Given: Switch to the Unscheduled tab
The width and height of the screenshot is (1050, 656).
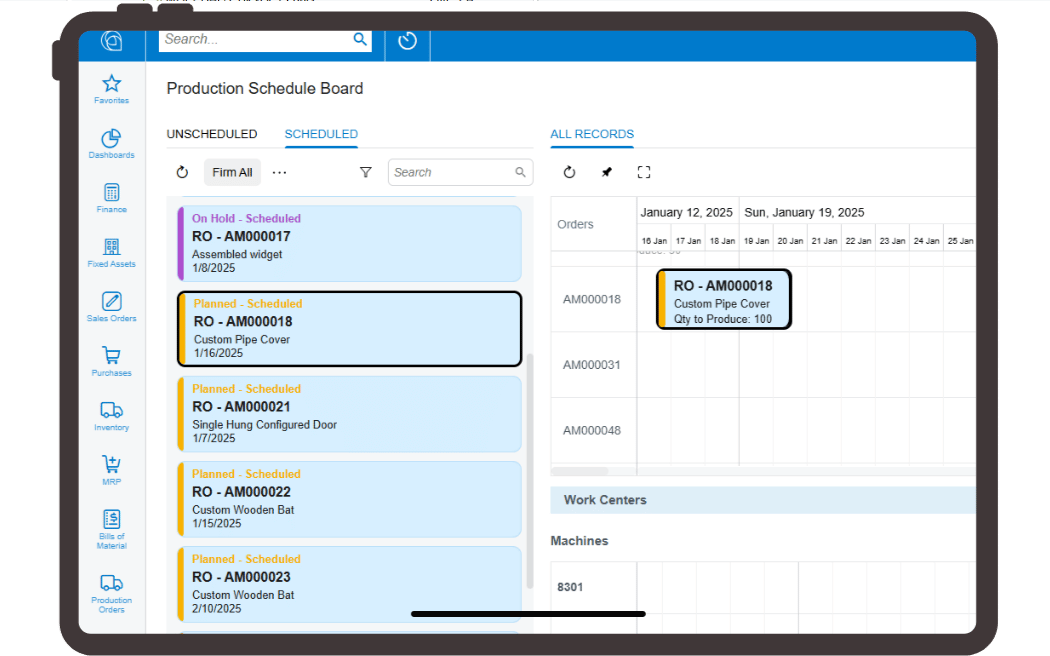Looking at the screenshot, I should 212,134.
